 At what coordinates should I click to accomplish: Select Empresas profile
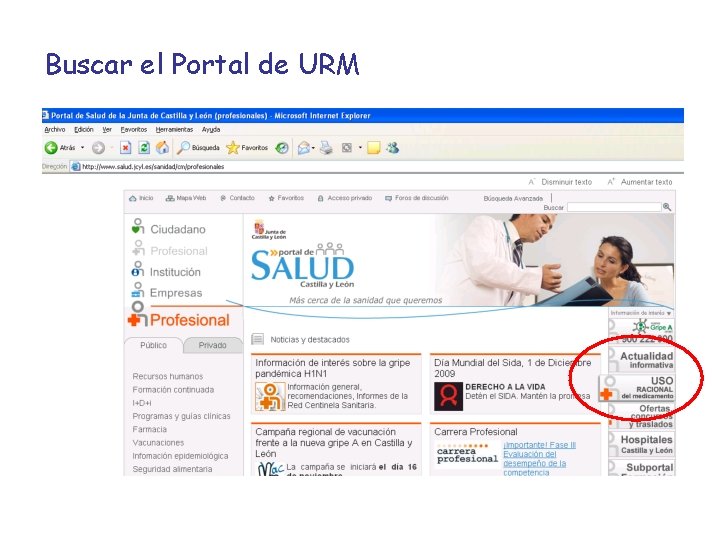[x=167, y=292]
